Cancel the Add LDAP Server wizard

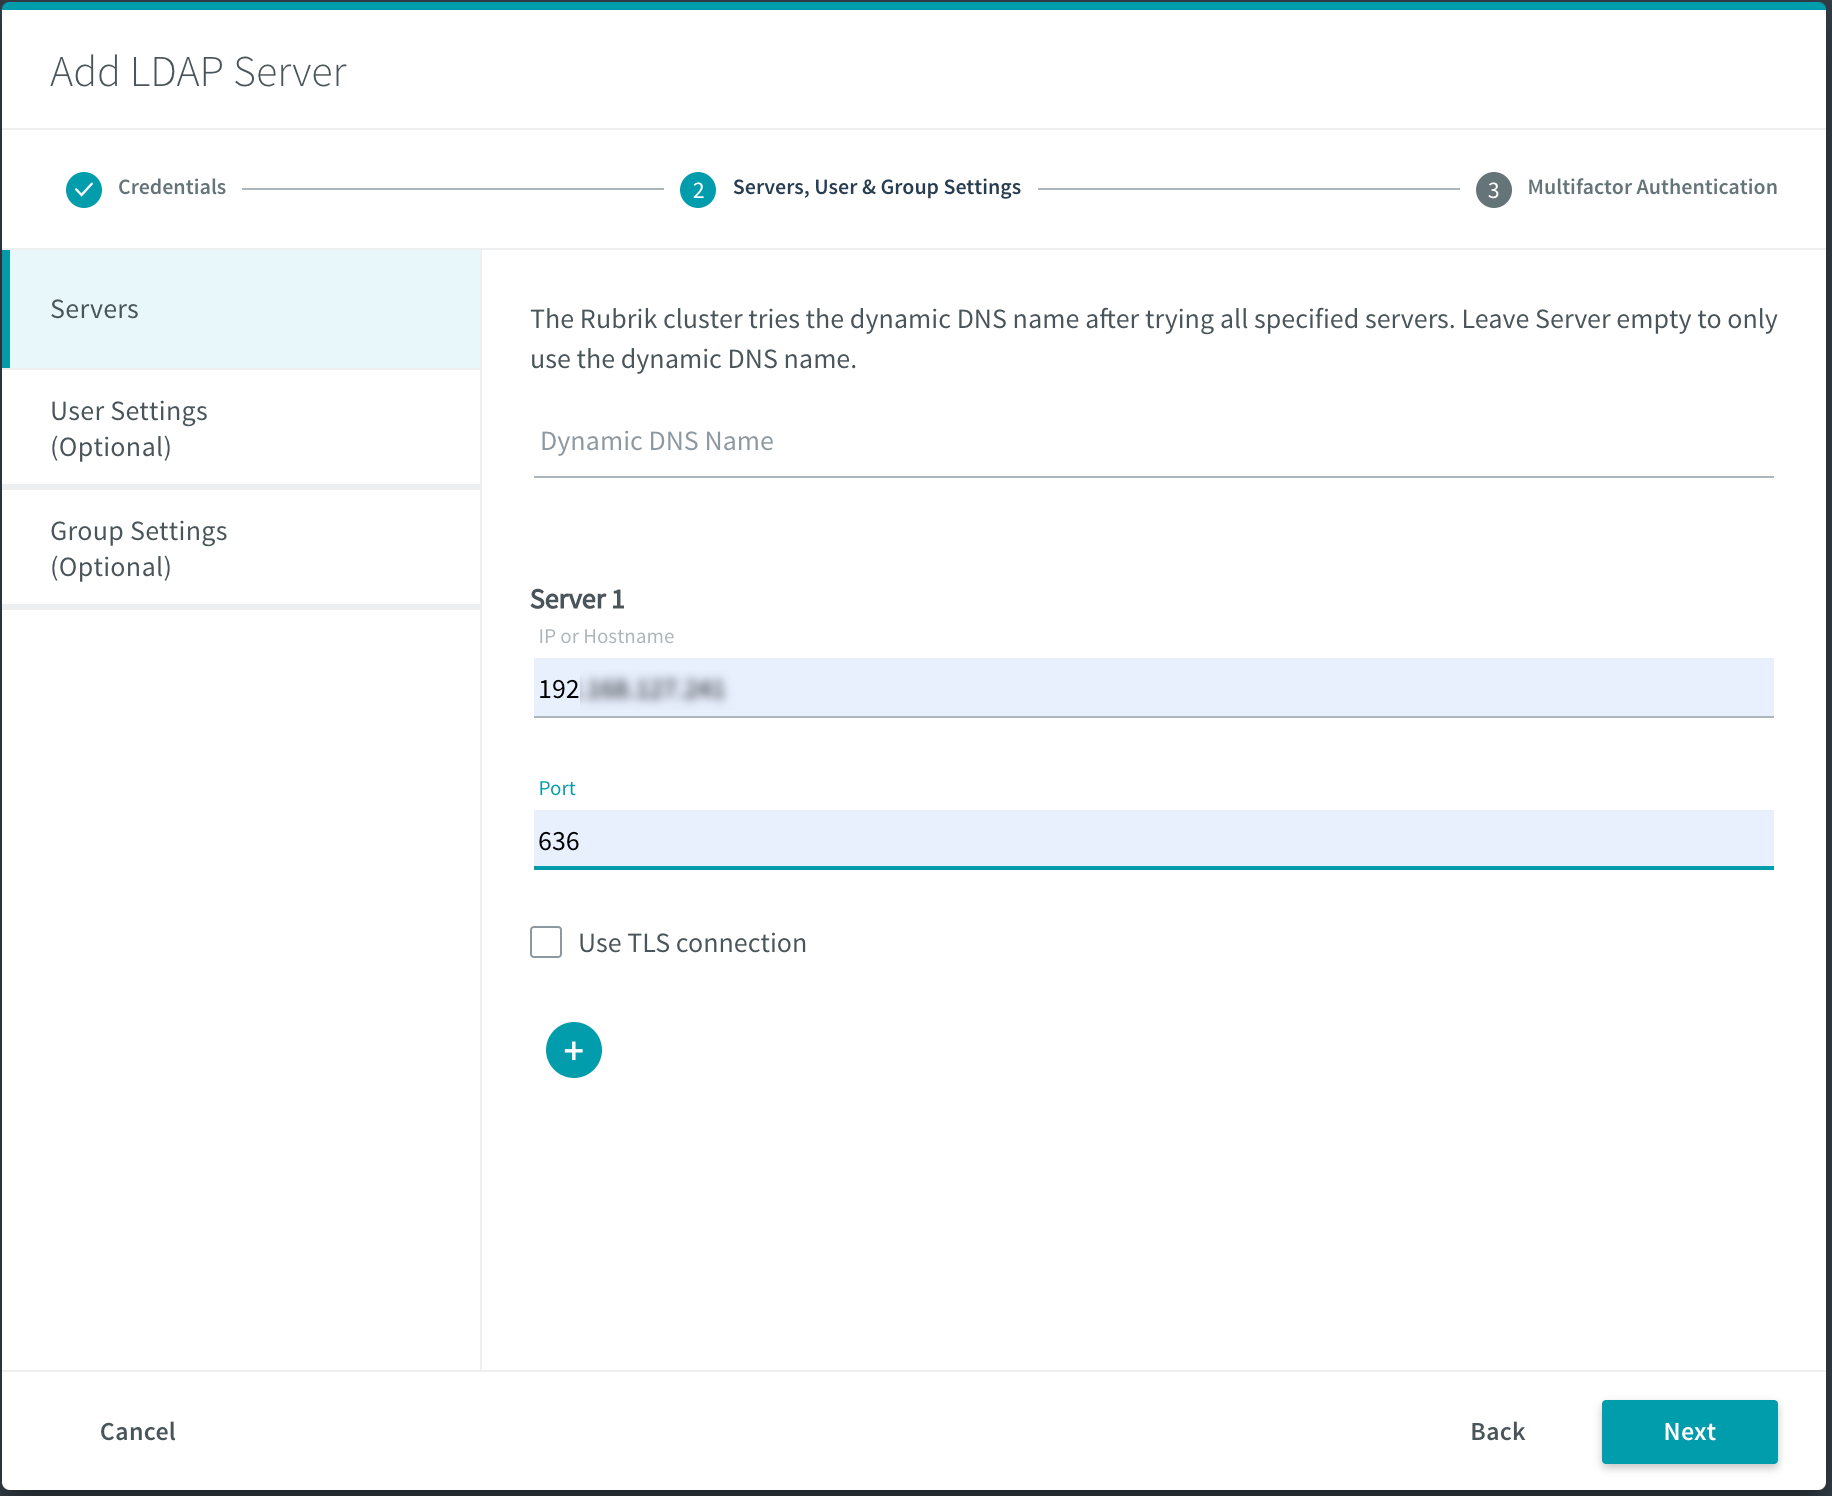pyautogui.click(x=137, y=1431)
